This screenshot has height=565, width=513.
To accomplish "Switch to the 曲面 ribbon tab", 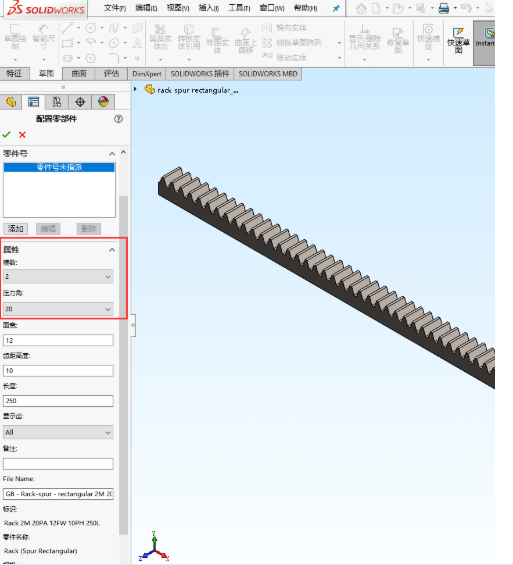I will [x=79, y=74].
